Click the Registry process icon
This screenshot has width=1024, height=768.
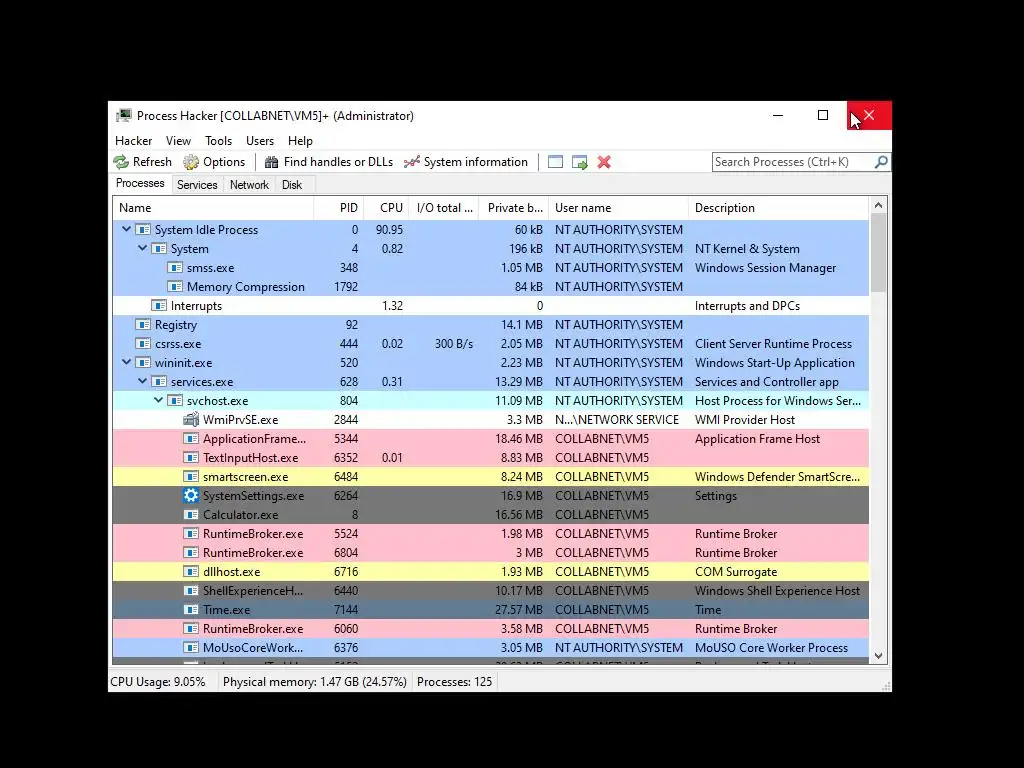(143, 325)
